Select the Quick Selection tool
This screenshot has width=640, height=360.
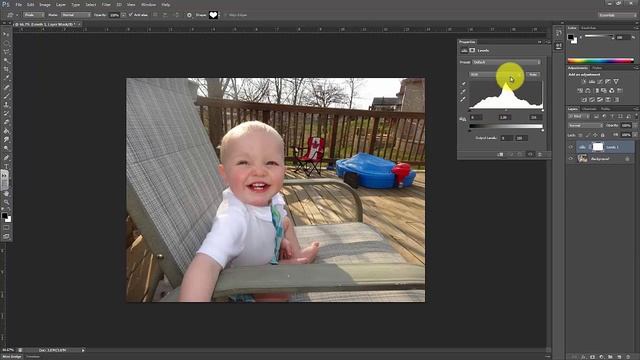pos(6,60)
